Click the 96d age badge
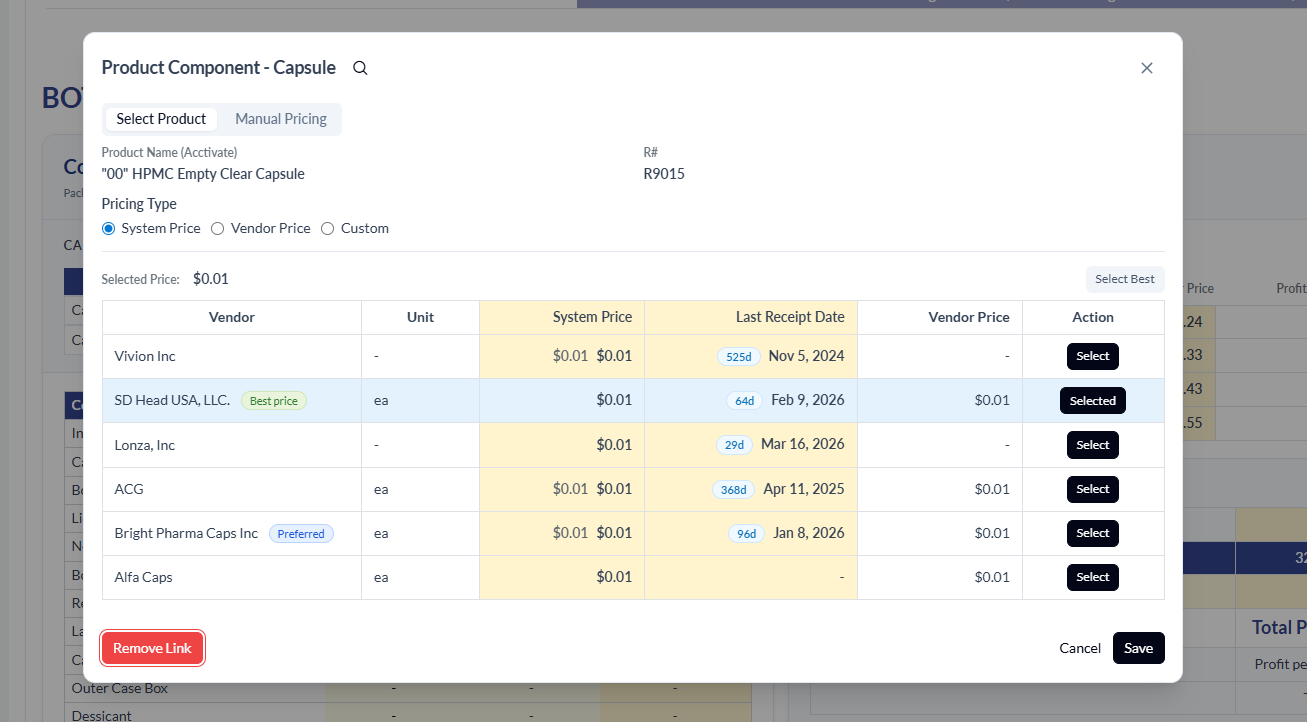The height and width of the screenshot is (722, 1307). tap(747, 534)
